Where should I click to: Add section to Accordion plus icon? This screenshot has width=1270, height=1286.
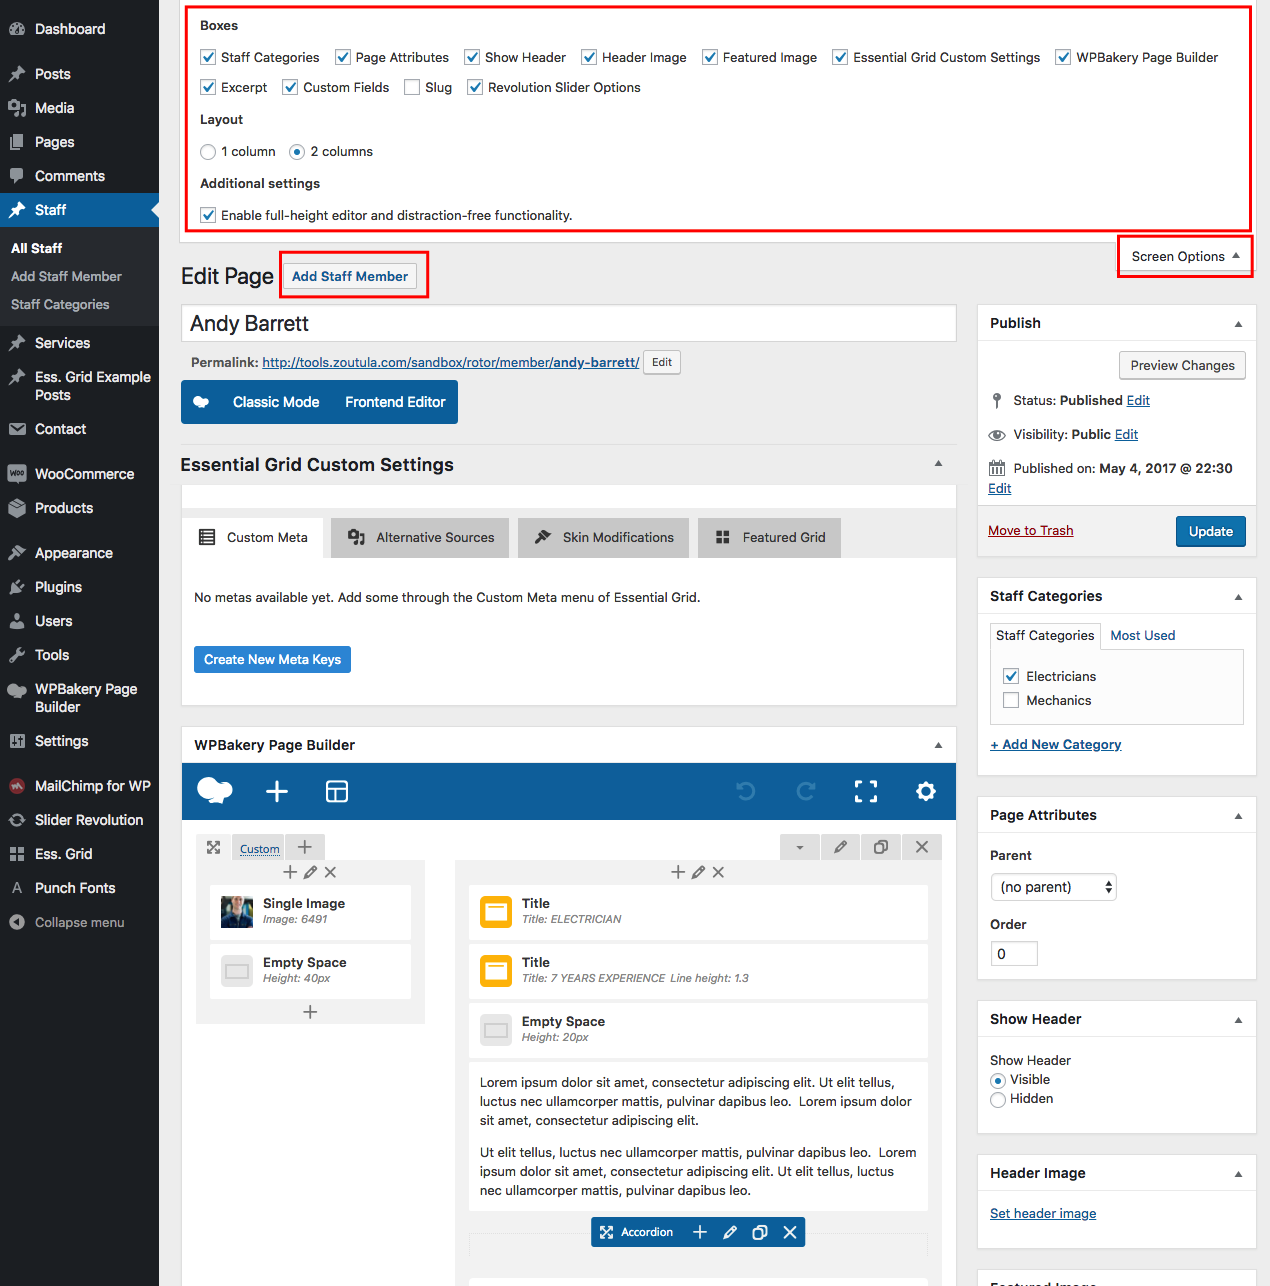pos(700,1232)
